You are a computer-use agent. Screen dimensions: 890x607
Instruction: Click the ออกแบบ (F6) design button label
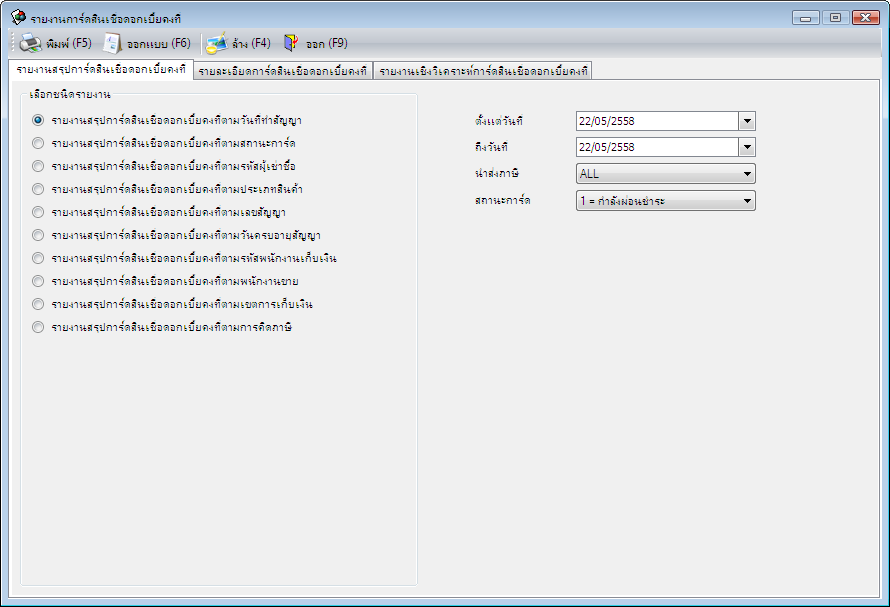coord(159,43)
